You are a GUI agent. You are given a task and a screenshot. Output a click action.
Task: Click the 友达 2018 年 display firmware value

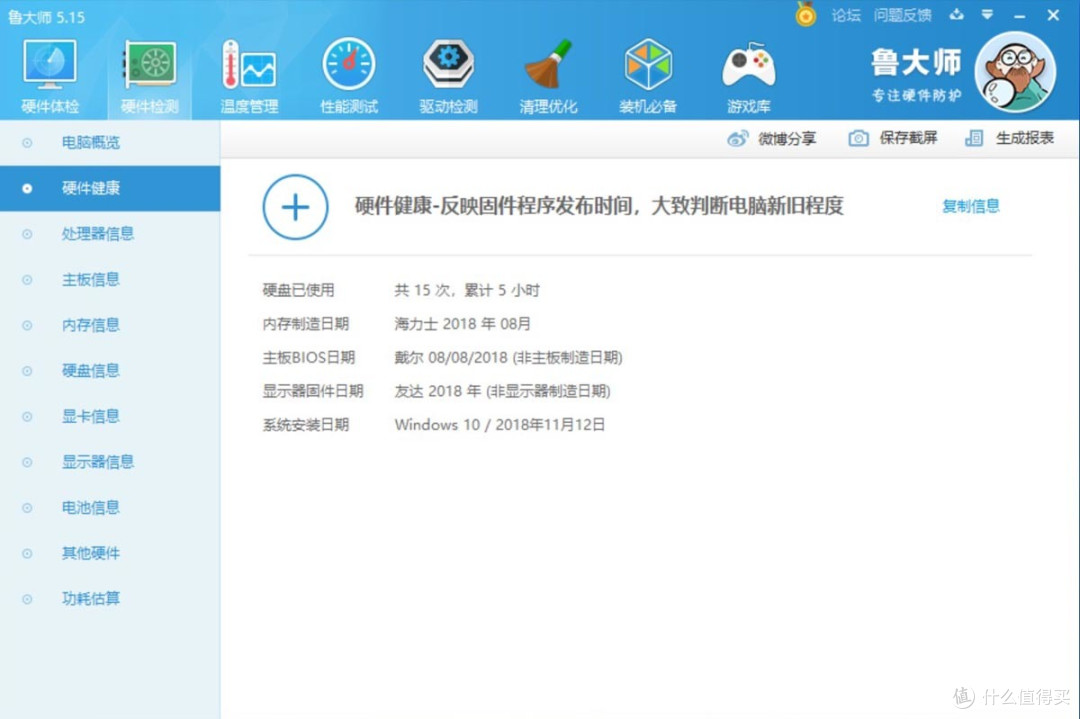[502, 391]
